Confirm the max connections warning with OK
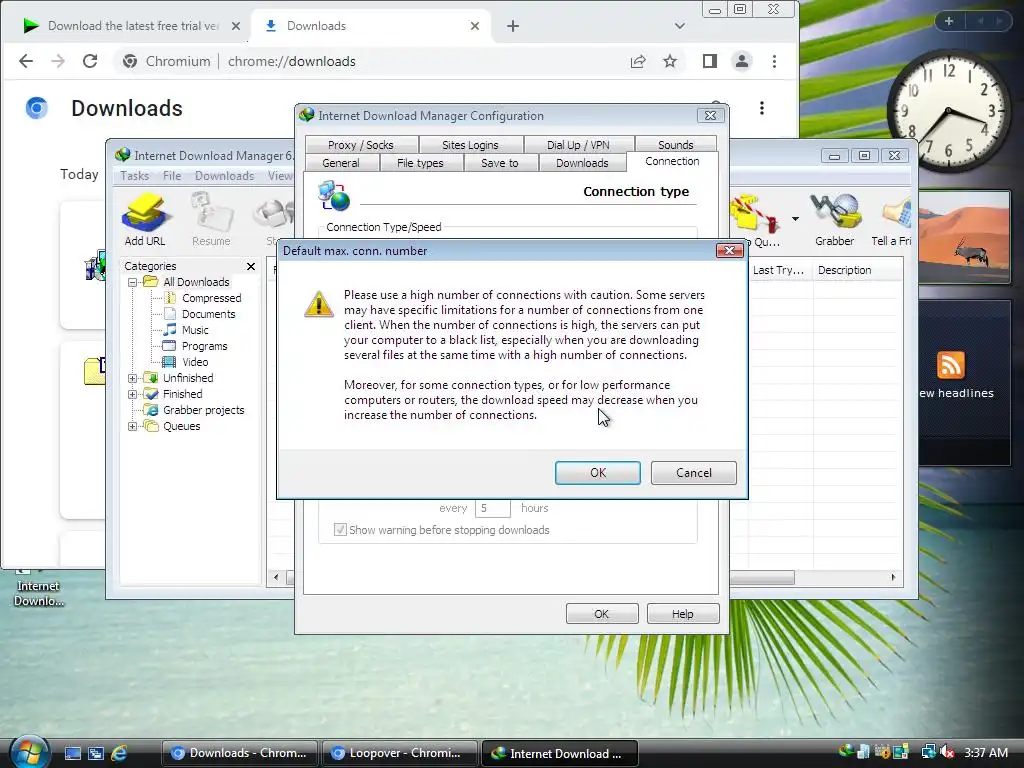 598,473
